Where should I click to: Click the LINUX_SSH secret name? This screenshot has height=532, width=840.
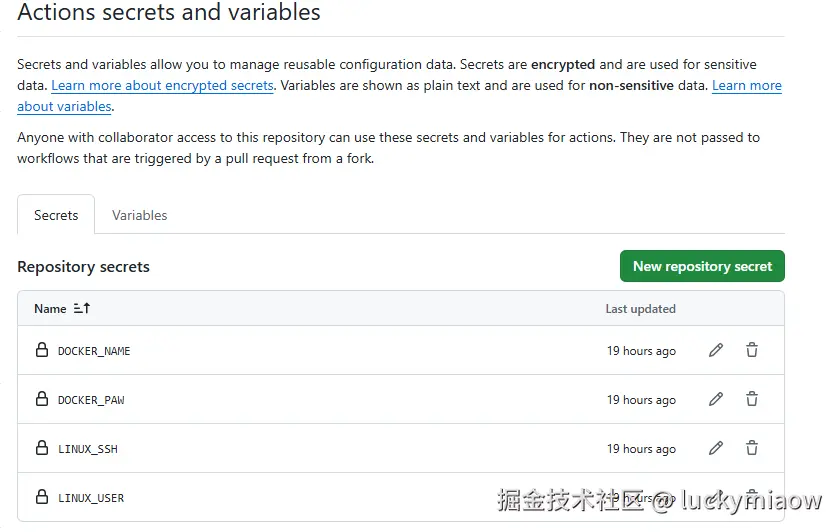tap(88, 449)
